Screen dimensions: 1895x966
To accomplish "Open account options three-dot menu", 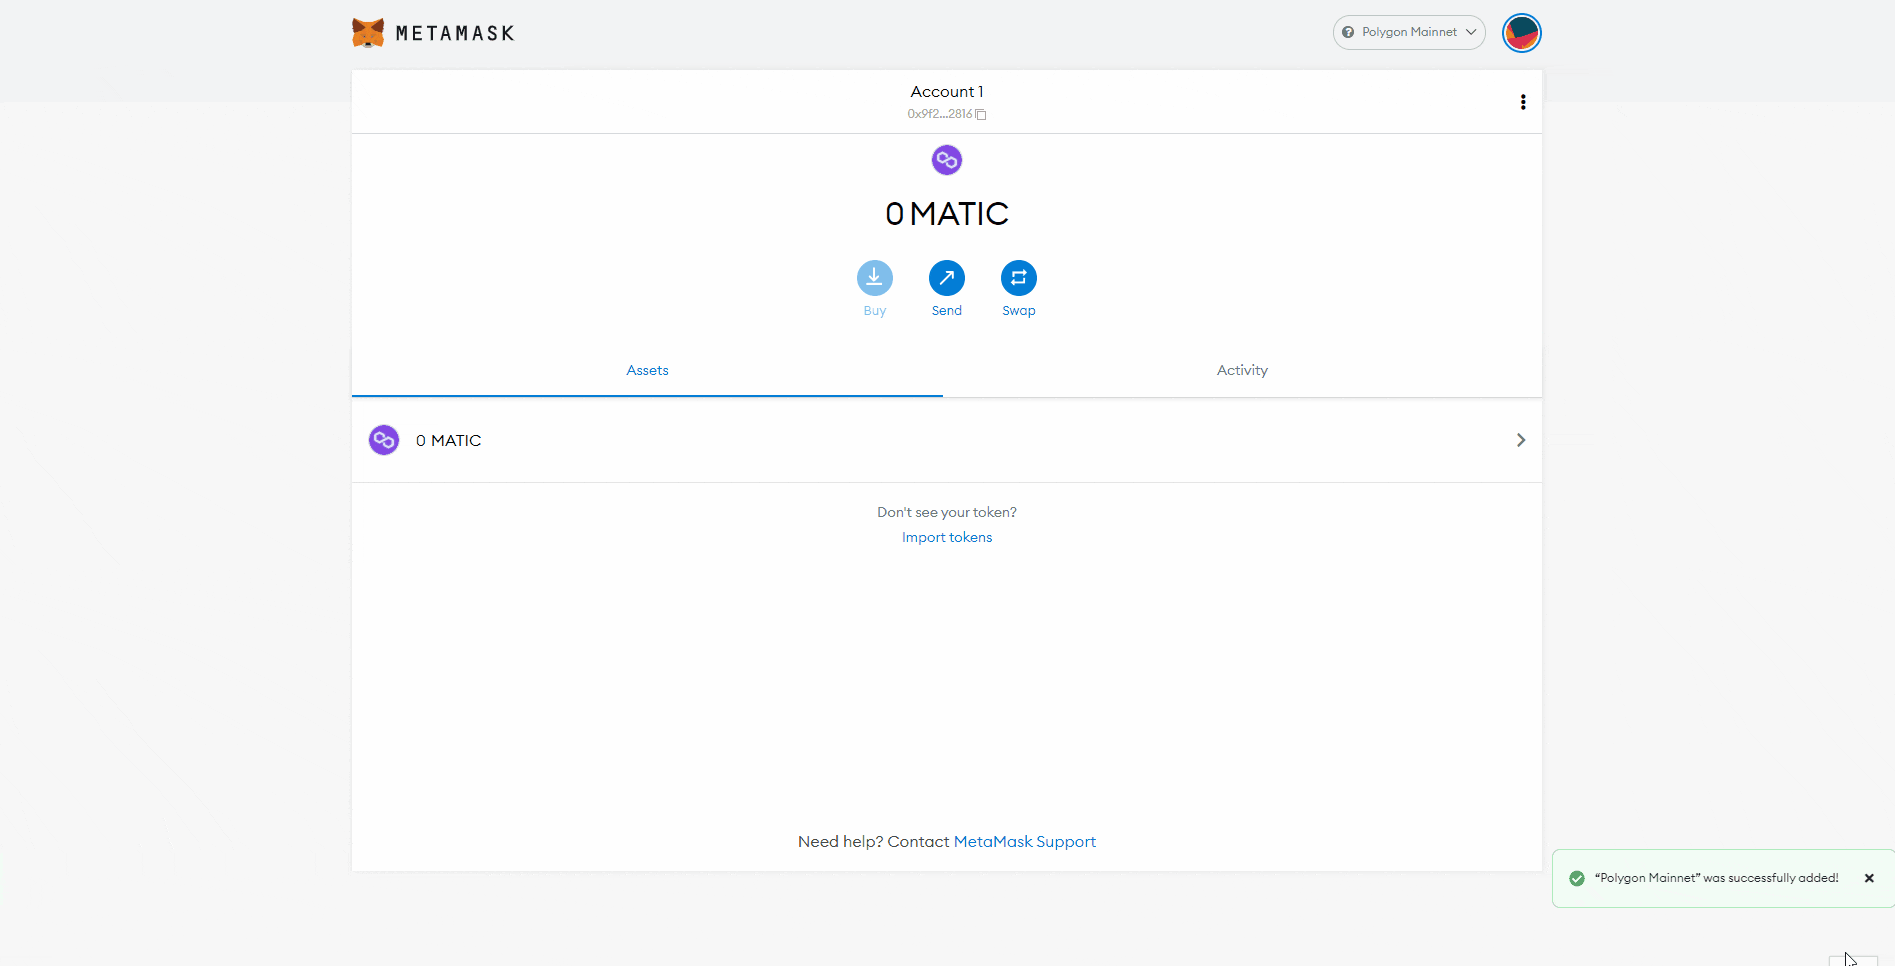I will tap(1523, 102).
